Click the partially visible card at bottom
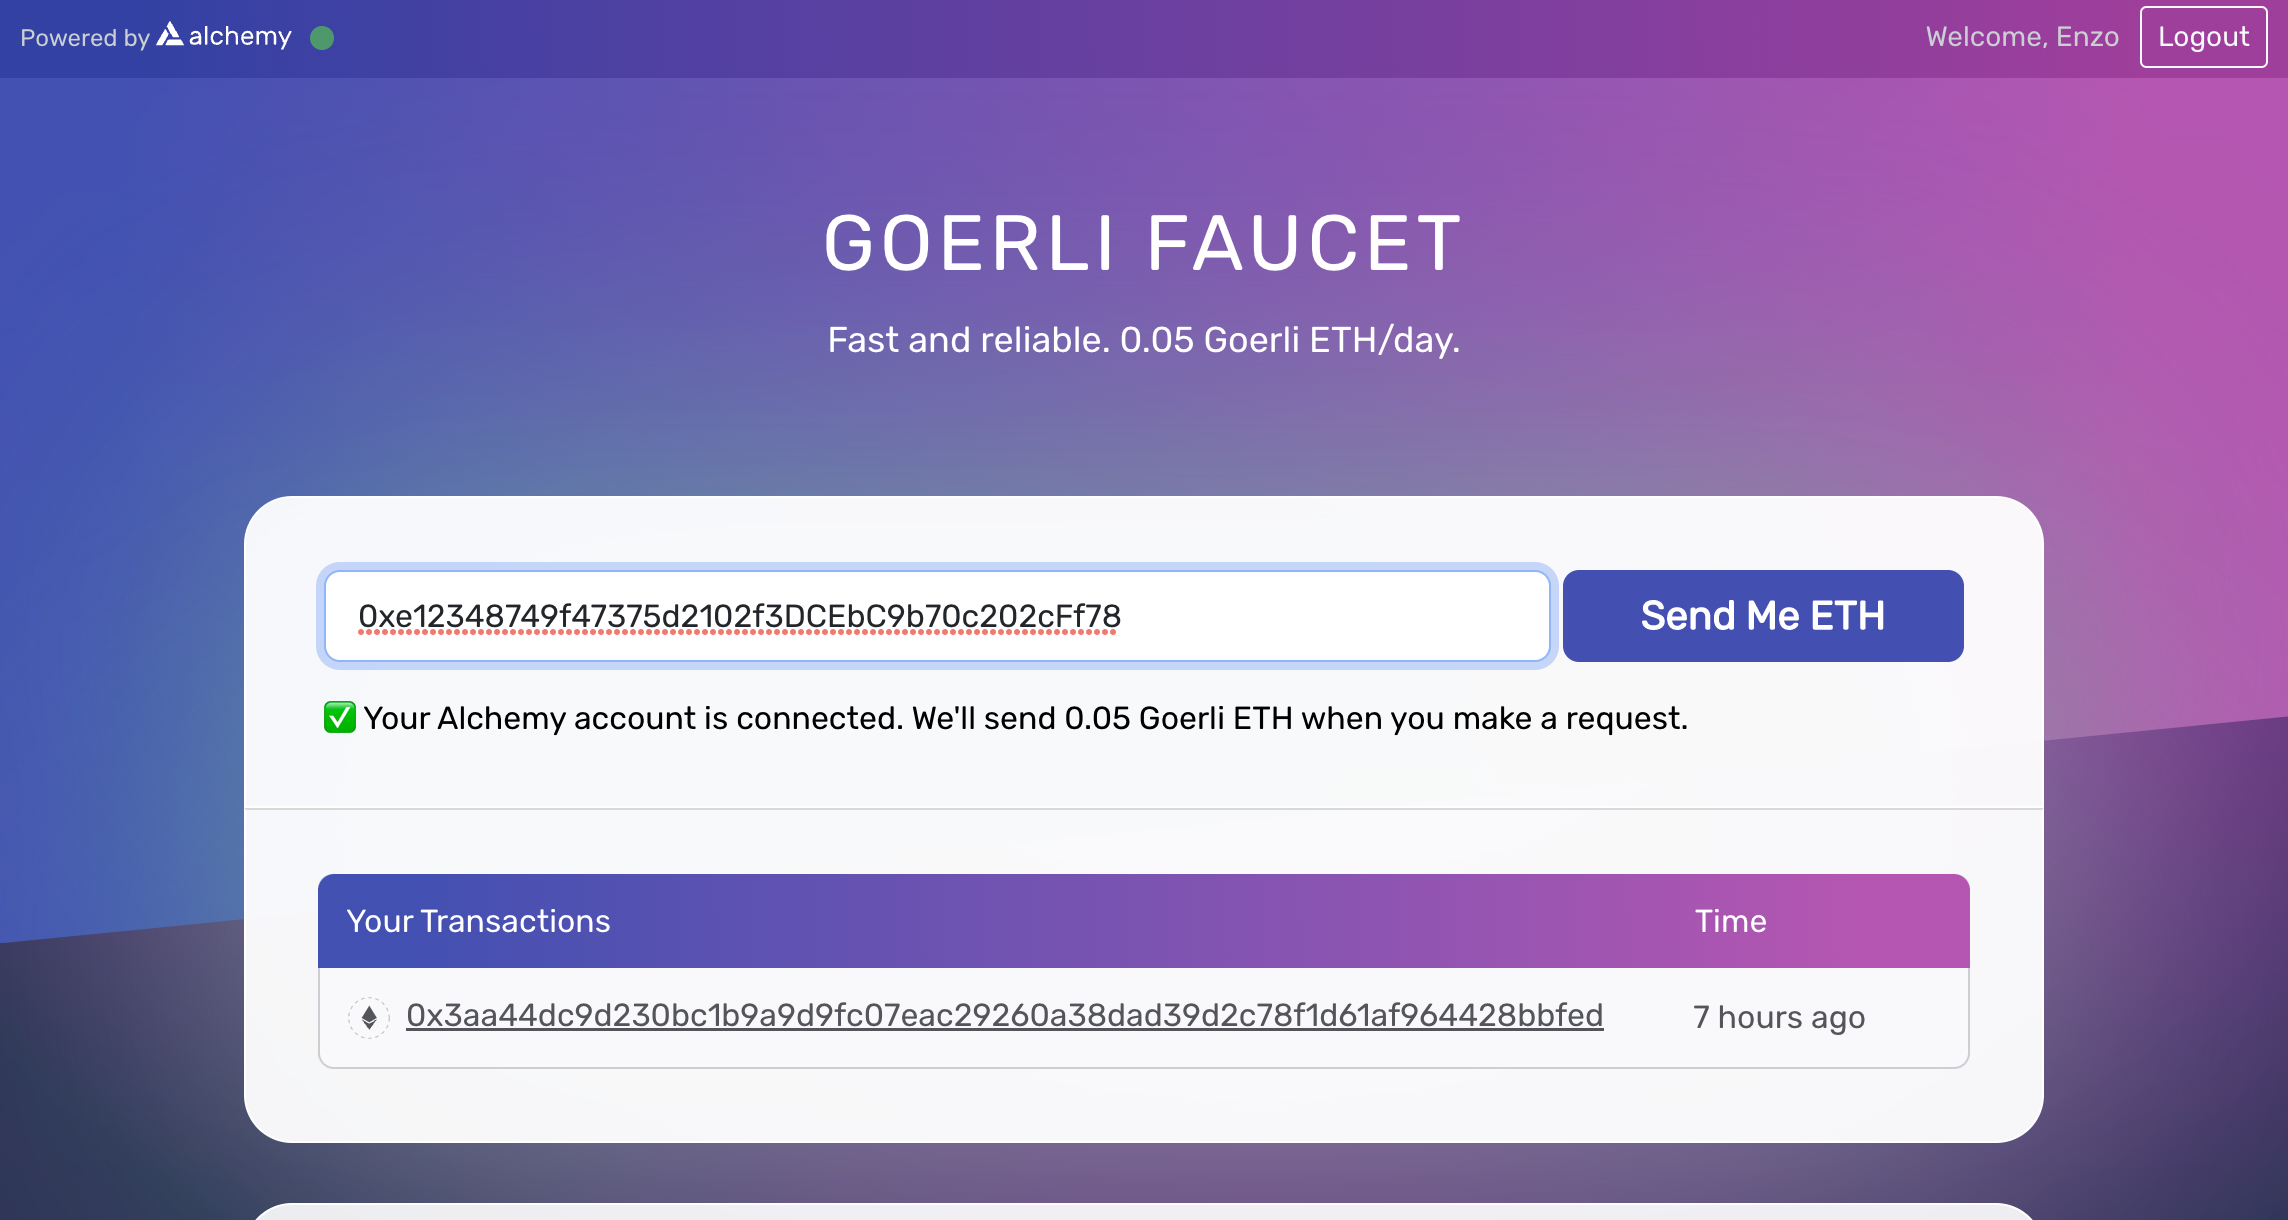The width and height of the screenshot is (2288, 1220). pyautogui.click(x=1143, y=1211)
